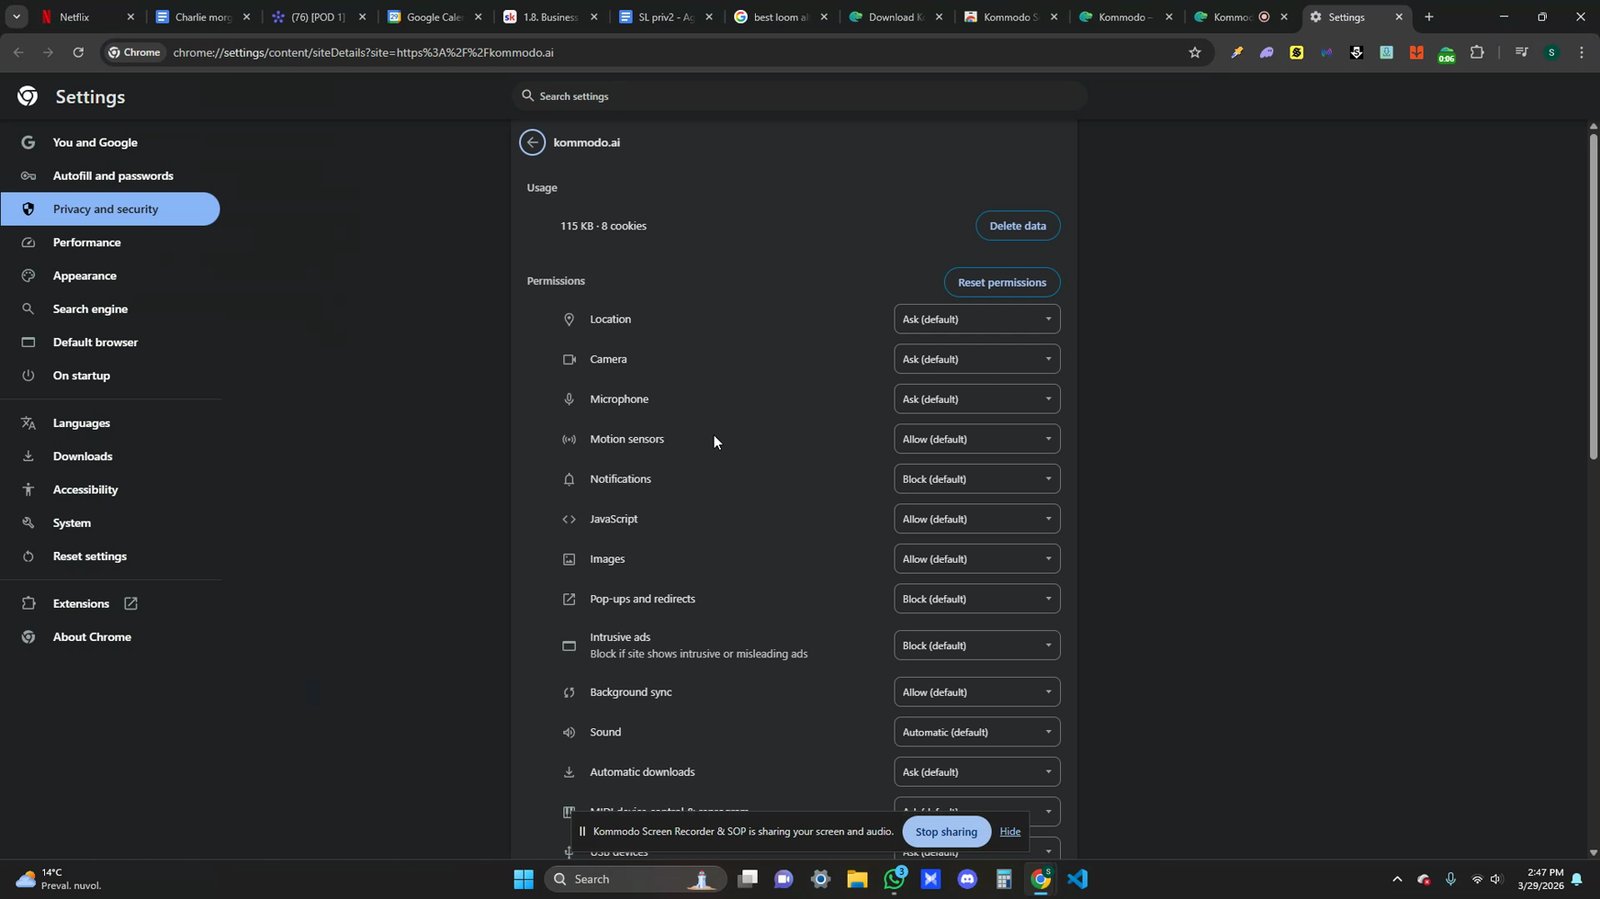Open the Extensions puzzle-piece menu in the toolbar
The width and height of the screenshot is (1600, 899).
[x=1477, y=52]
